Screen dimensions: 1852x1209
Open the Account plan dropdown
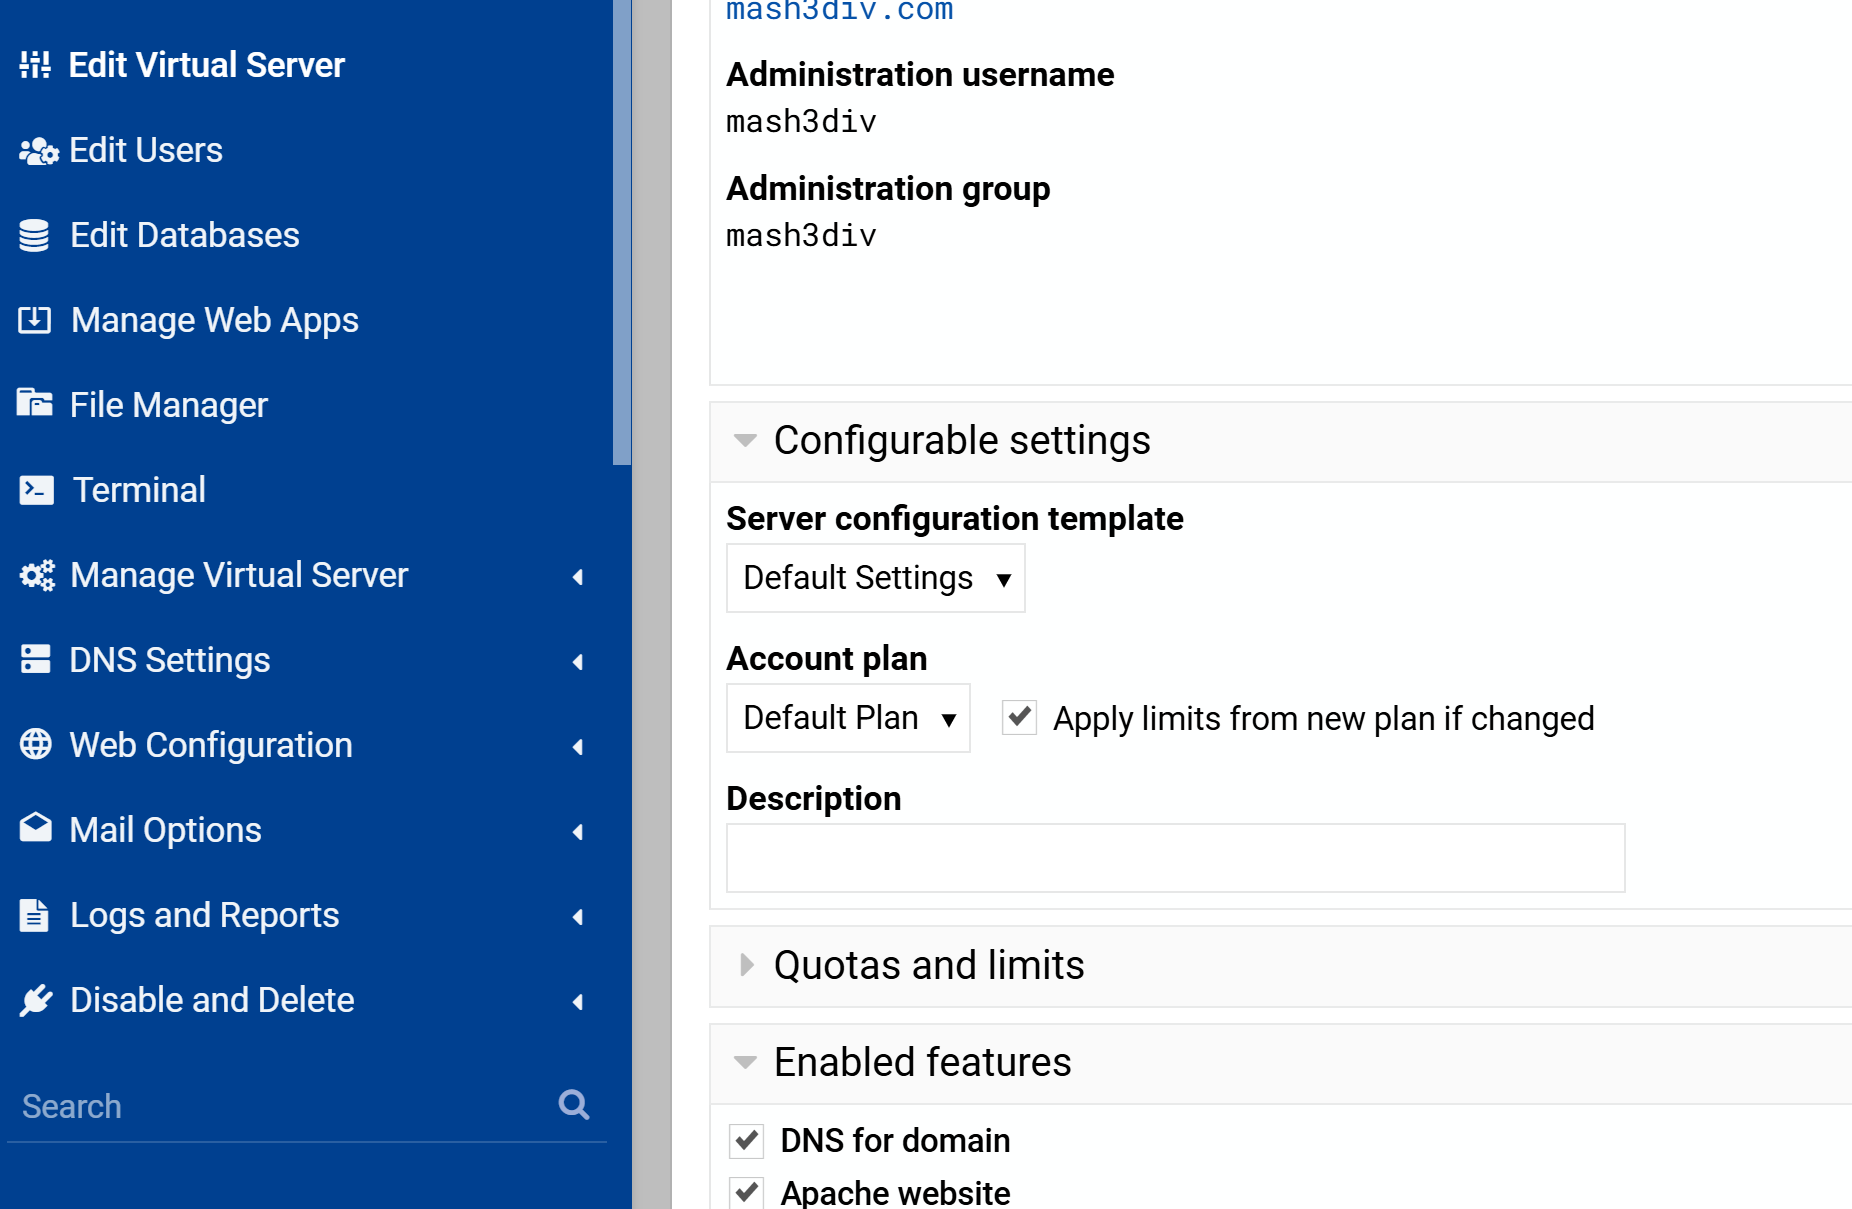click(848, 718)
